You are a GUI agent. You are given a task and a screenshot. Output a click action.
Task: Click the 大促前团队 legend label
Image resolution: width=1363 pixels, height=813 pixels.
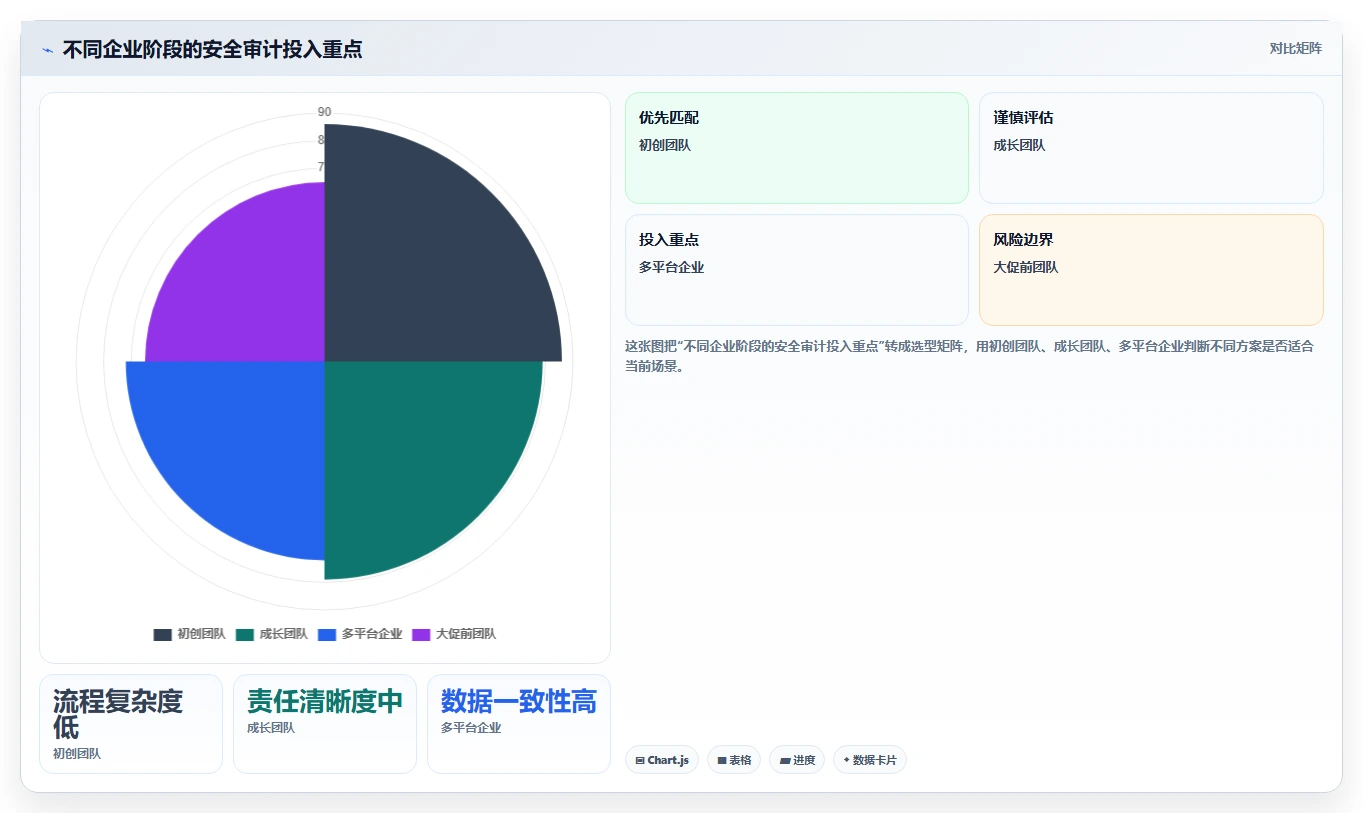point(465,634)
